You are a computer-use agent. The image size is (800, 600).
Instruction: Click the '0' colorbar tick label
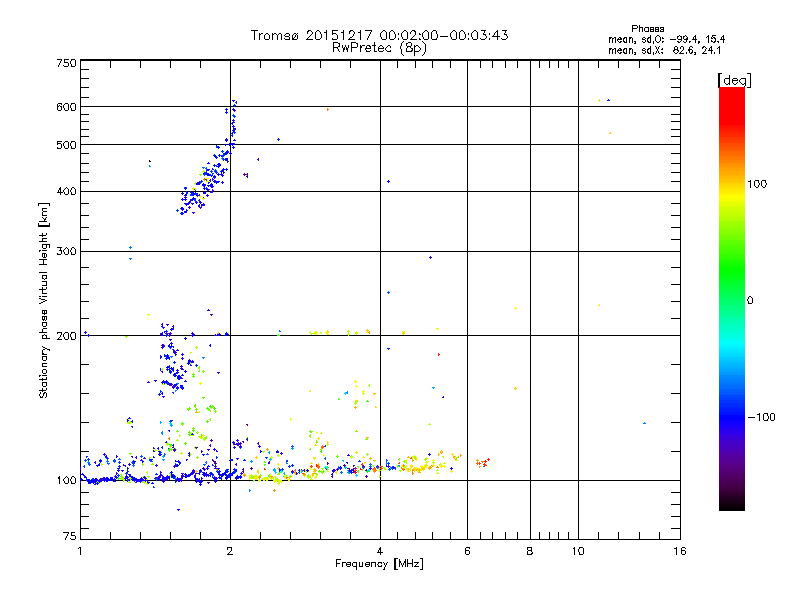coord(750,301)
